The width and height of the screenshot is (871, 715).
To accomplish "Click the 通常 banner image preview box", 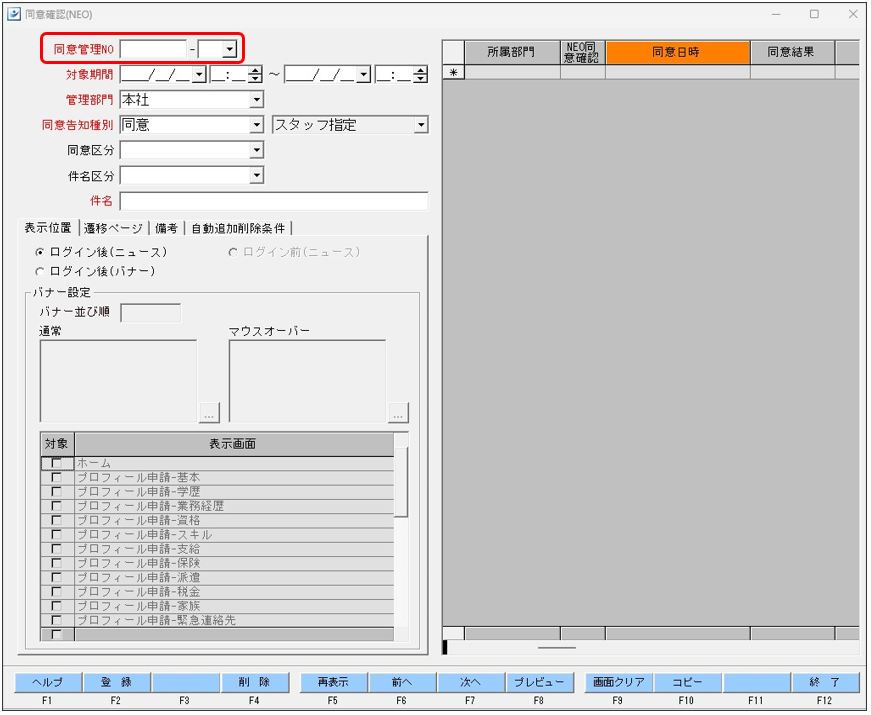I will coord(118,381).
